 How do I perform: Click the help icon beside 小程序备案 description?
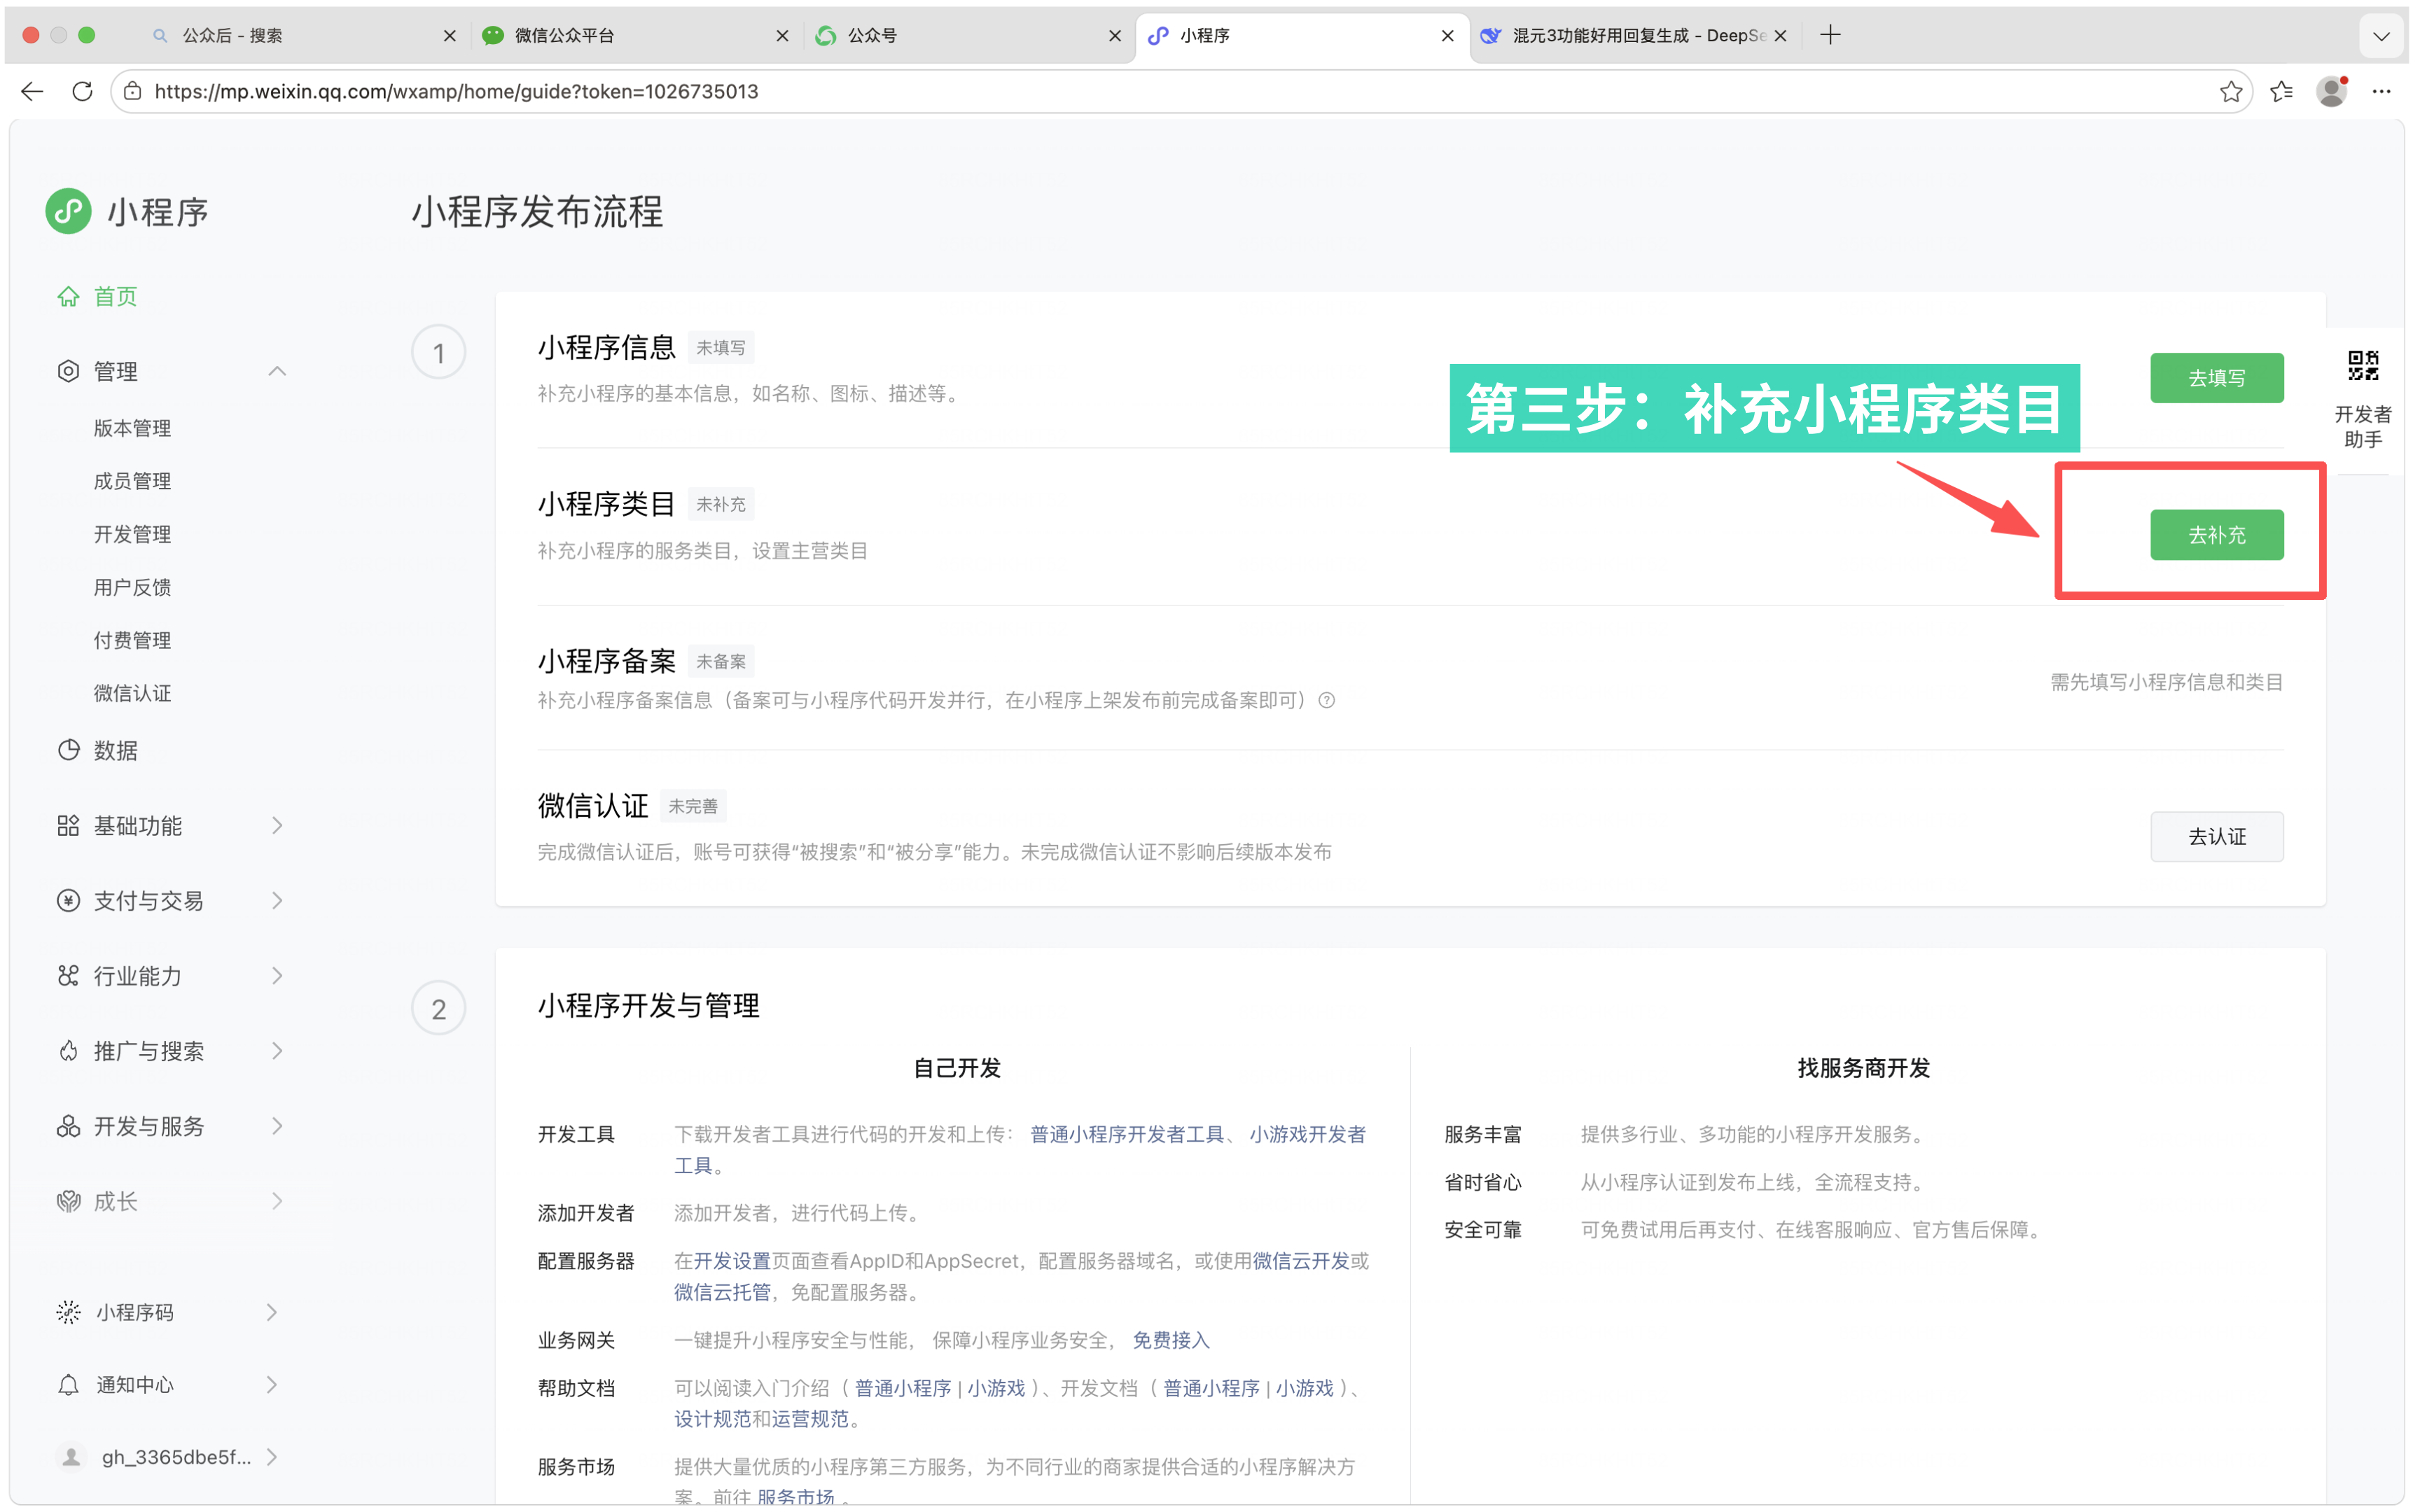[1327, 700]
